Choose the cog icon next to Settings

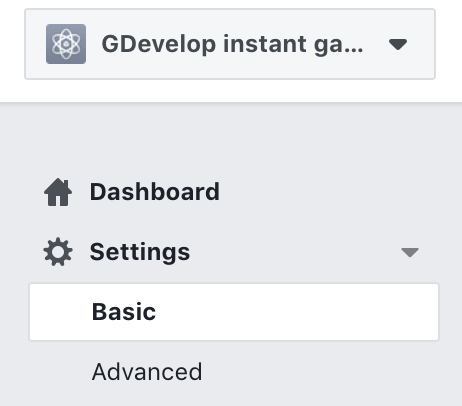[x=58, y=252]
